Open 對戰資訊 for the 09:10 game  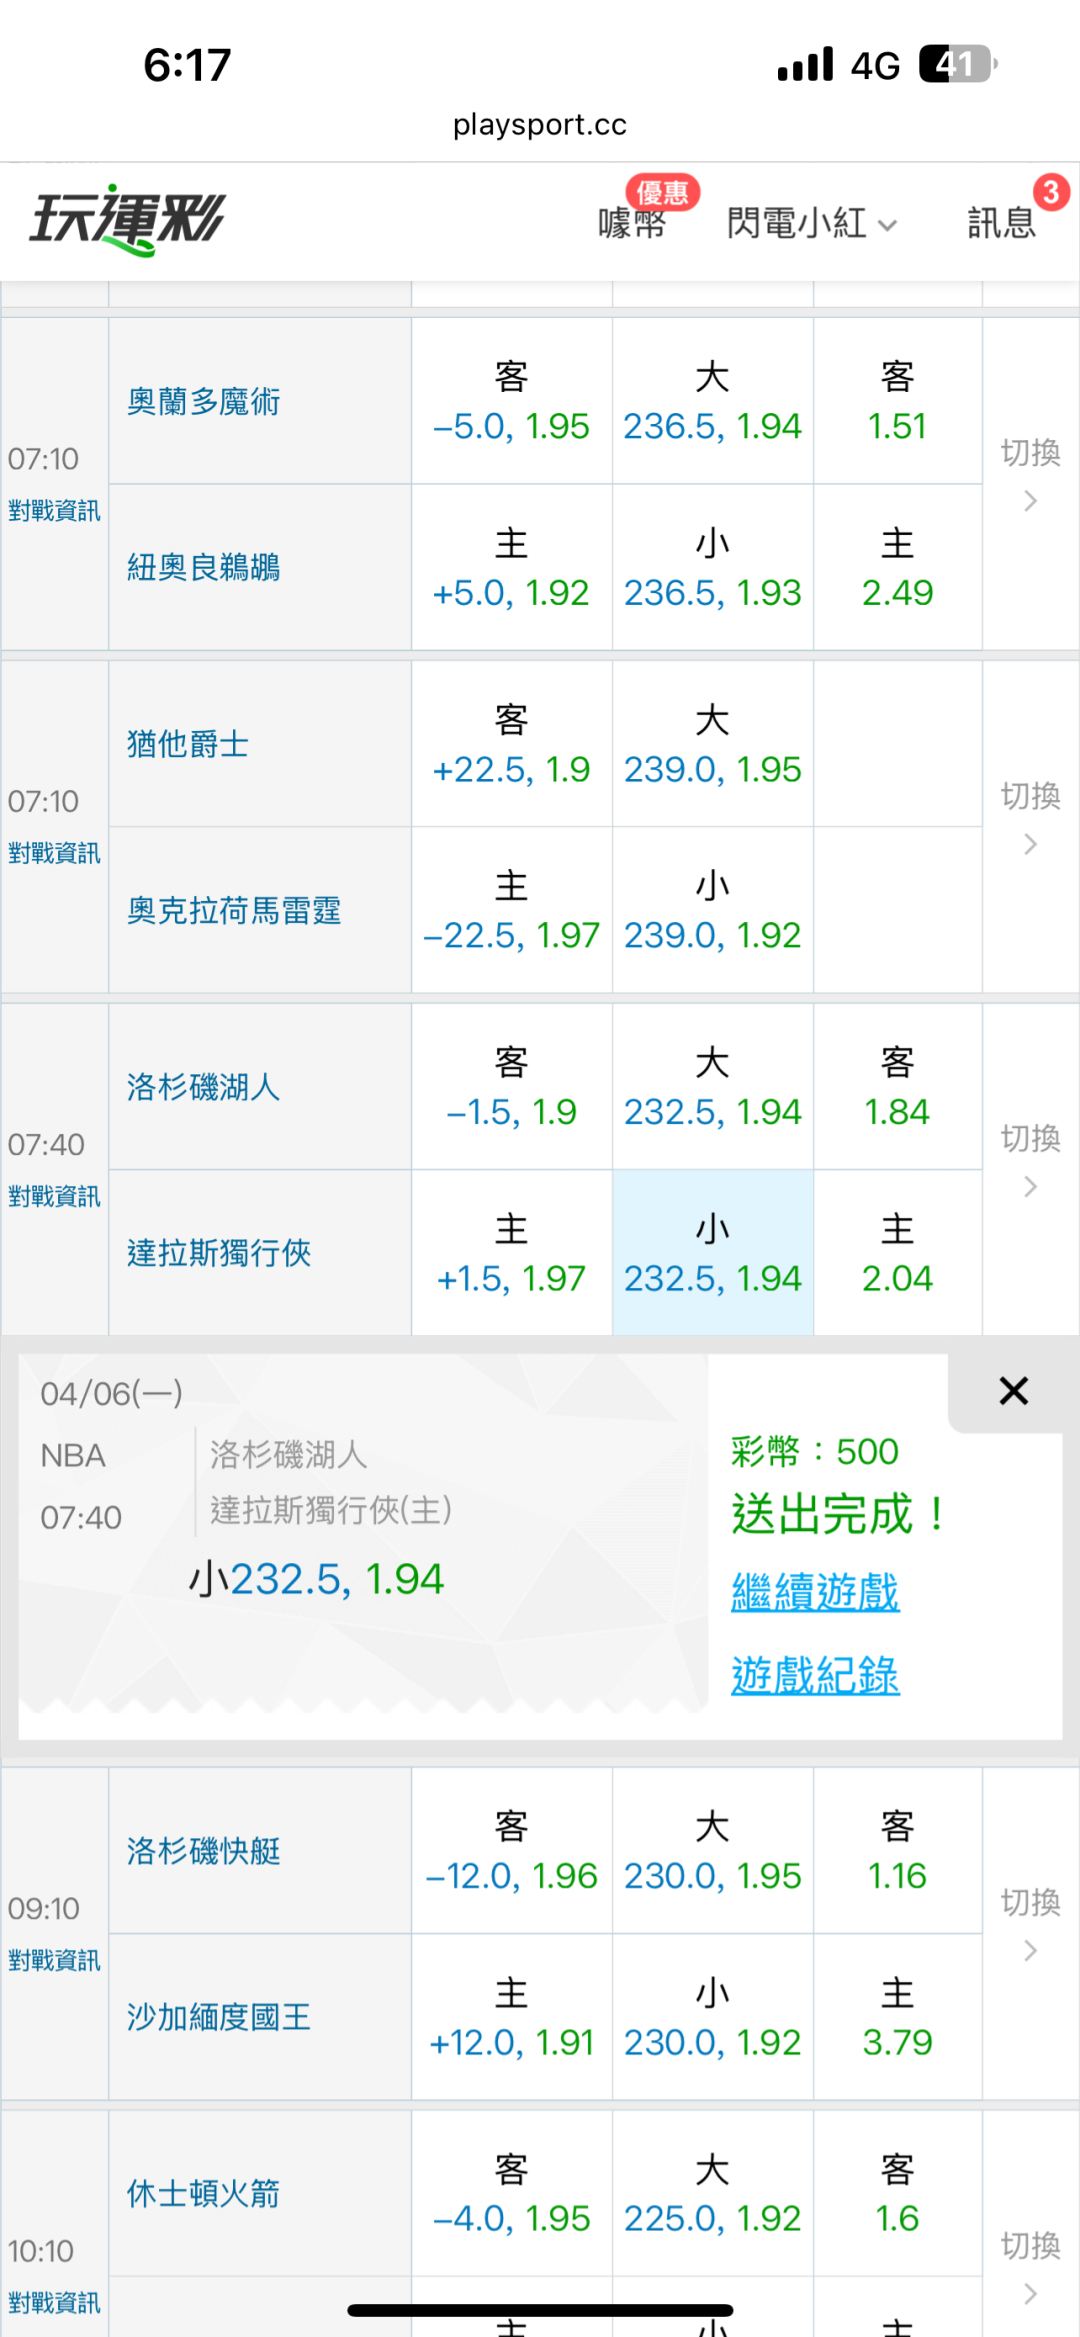tap(54, 1960)
